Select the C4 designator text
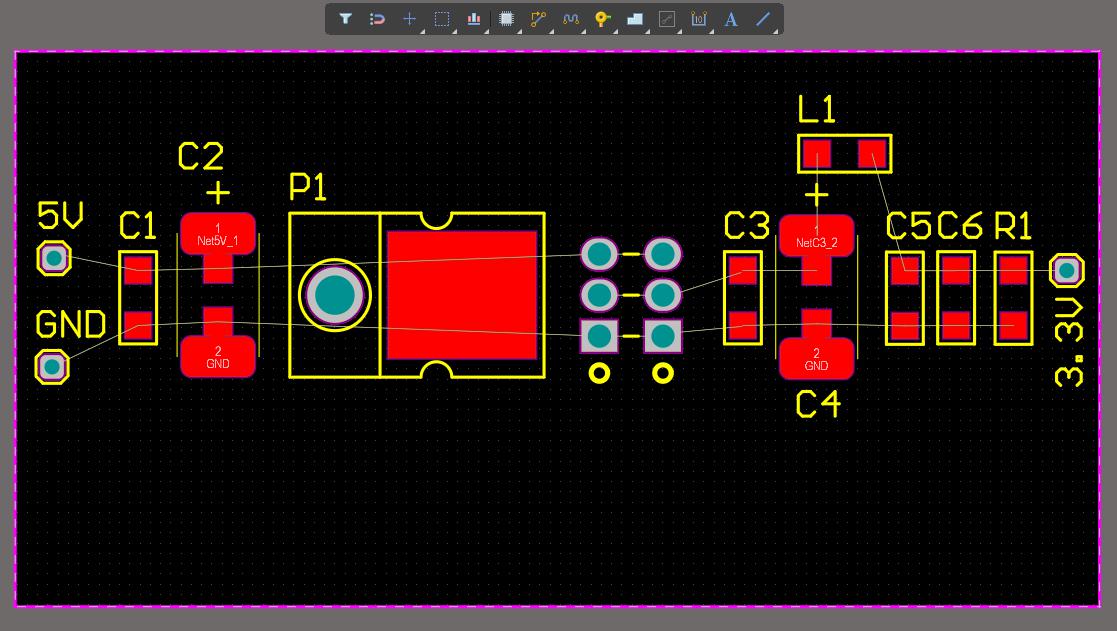This screenshot has width=1117, height=631. click(x=819, y=405)
